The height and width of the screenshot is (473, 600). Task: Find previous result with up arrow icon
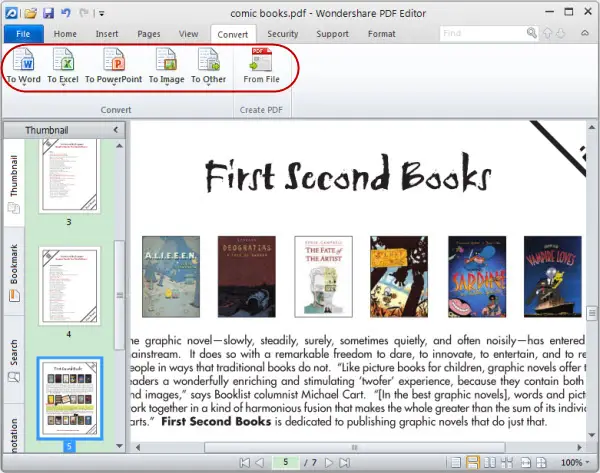click(547, 33)
